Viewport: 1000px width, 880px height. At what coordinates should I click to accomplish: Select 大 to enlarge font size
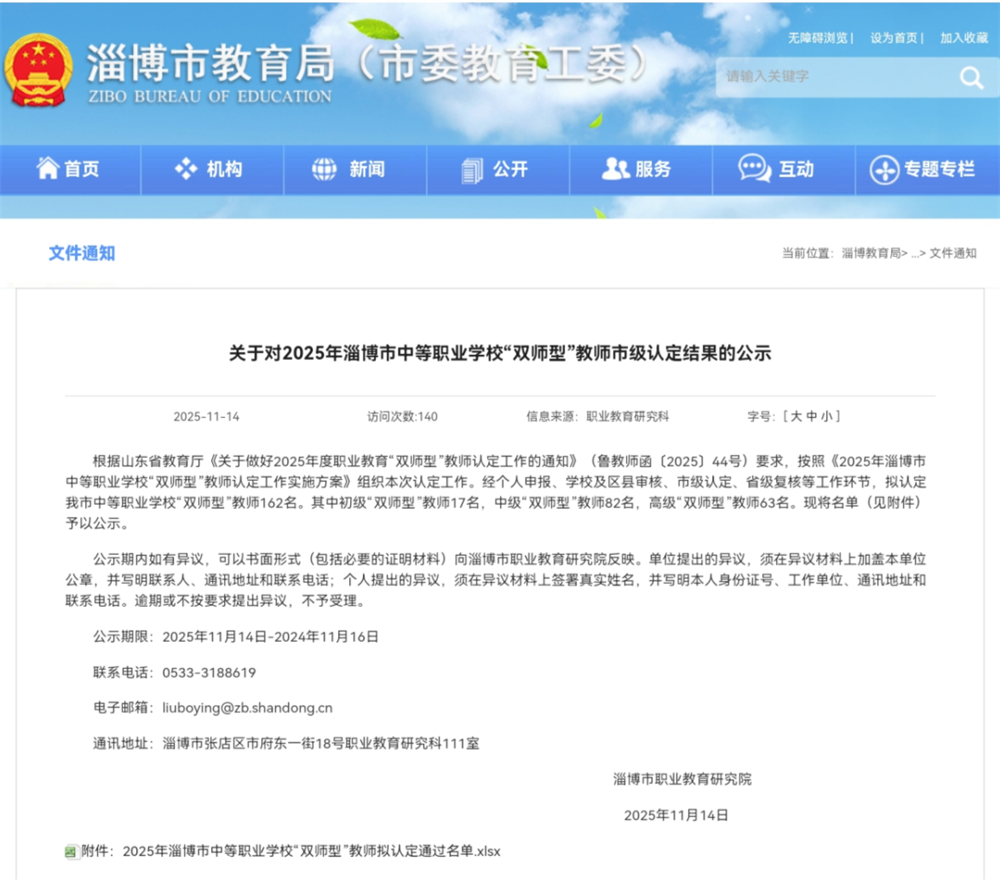pyautogui.click(x=797, y=417)
